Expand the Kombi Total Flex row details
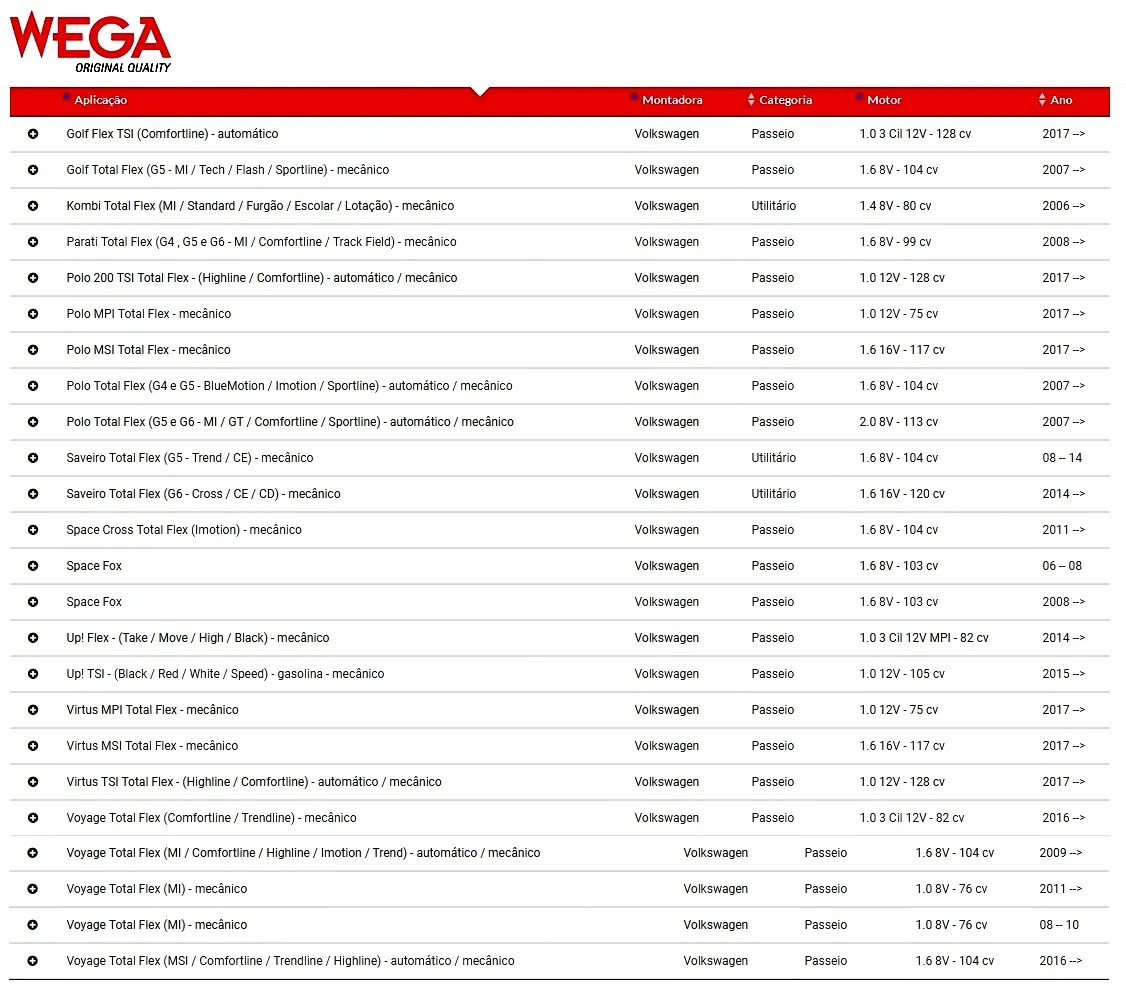Viewport: 1126px width, 993px height. coord(33,206)
